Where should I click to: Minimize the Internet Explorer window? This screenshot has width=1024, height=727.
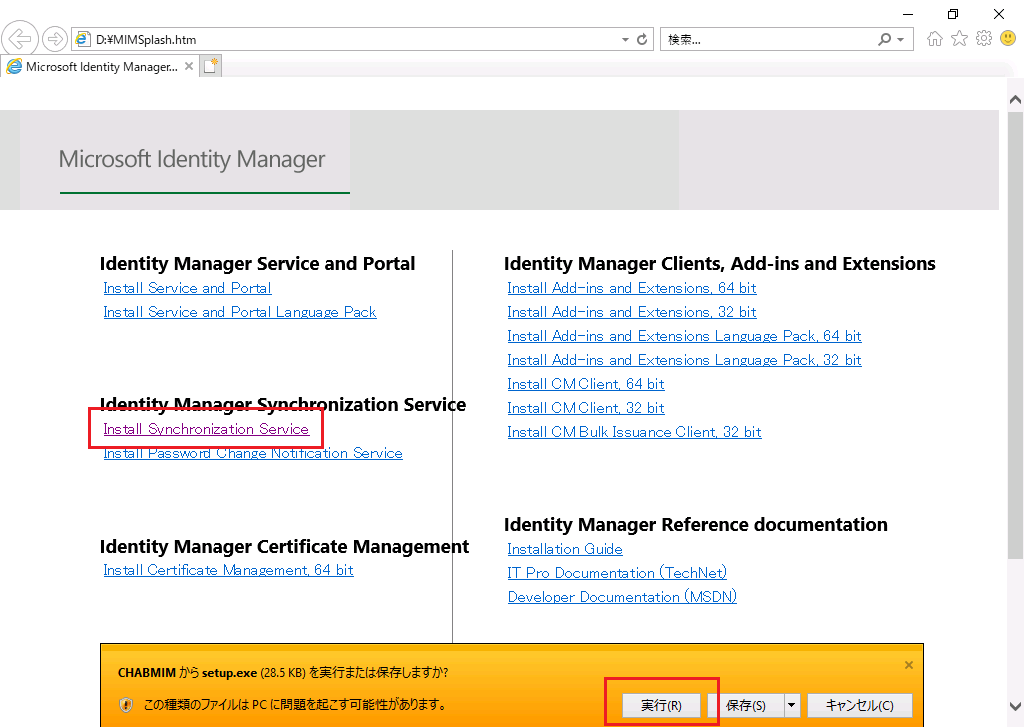point(908,14)
